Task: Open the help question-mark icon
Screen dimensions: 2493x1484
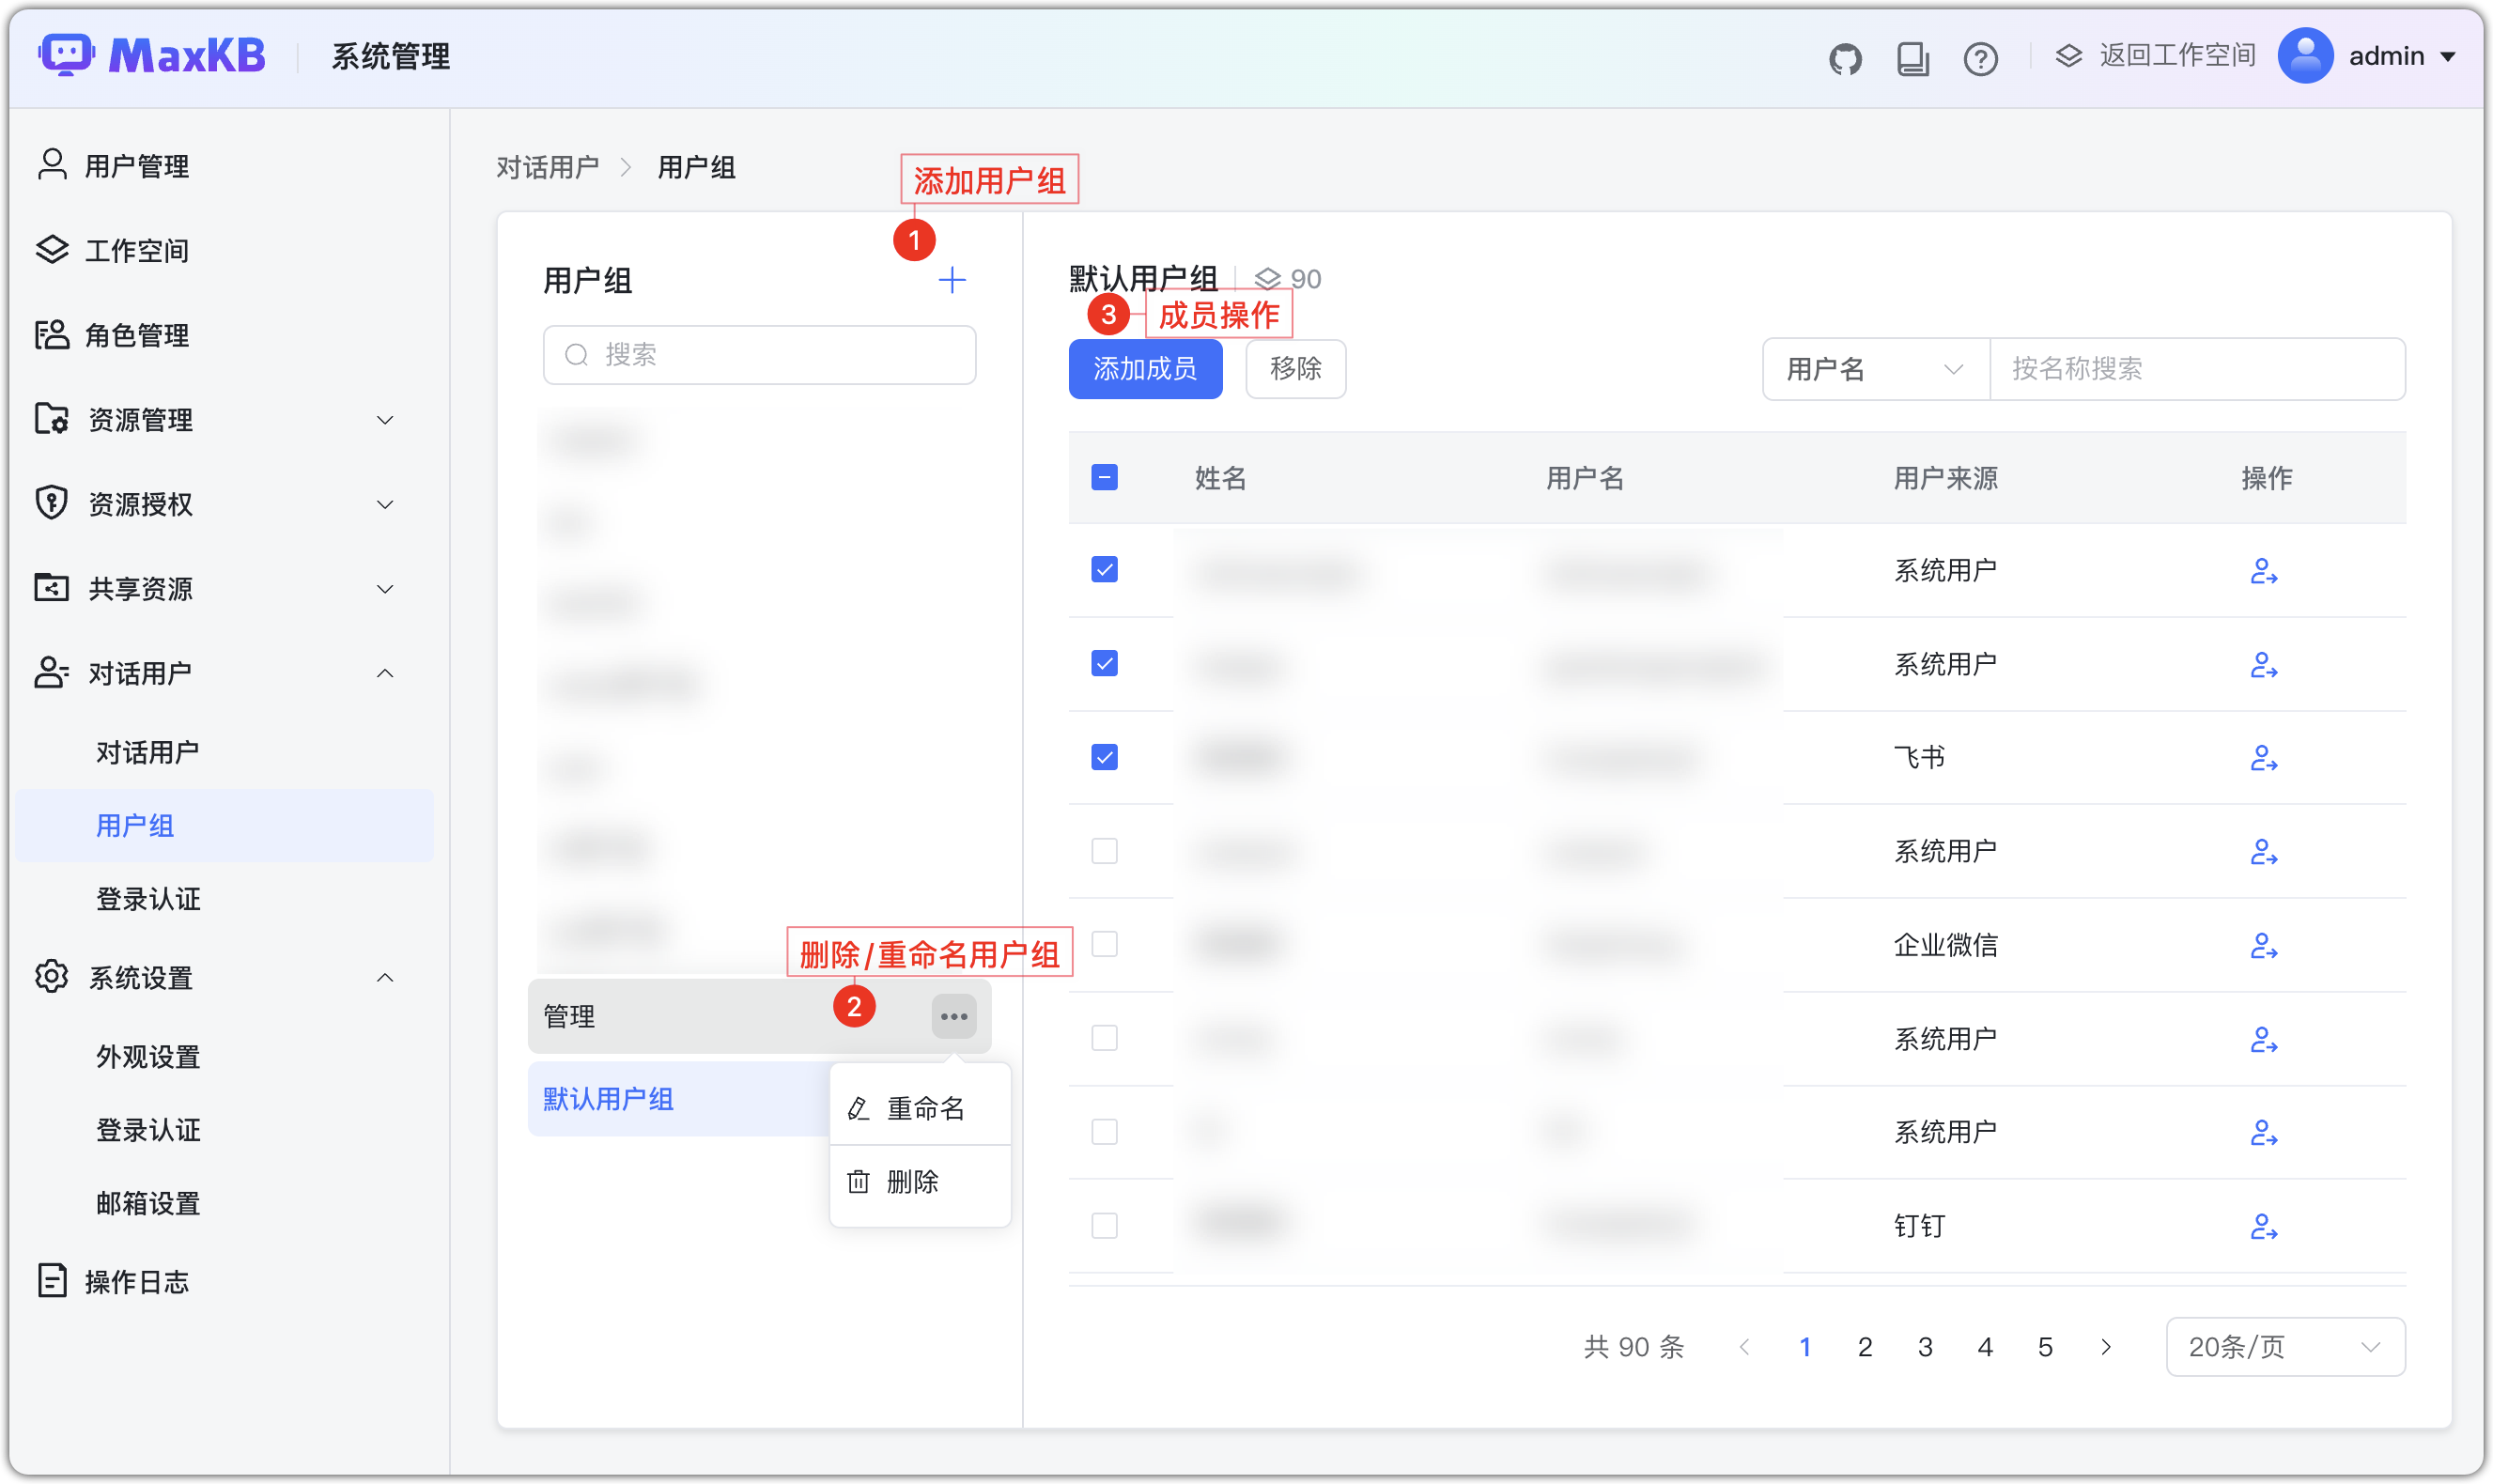Action: [1980, 58]
